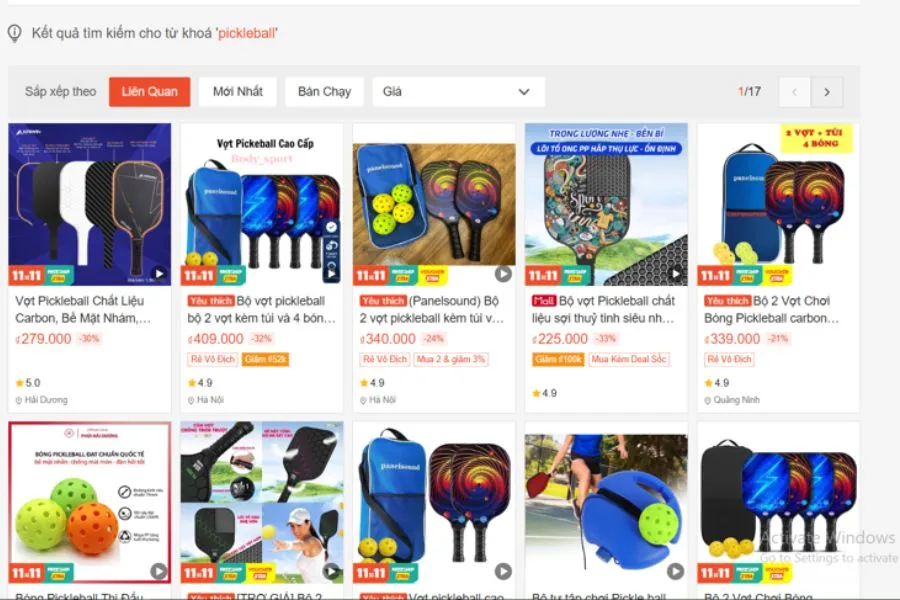This screenshot has height=600, width=900.
Task: Play video on the pickleball balls thumbnail
Action: pyautogui.click(x=158, y=571)
